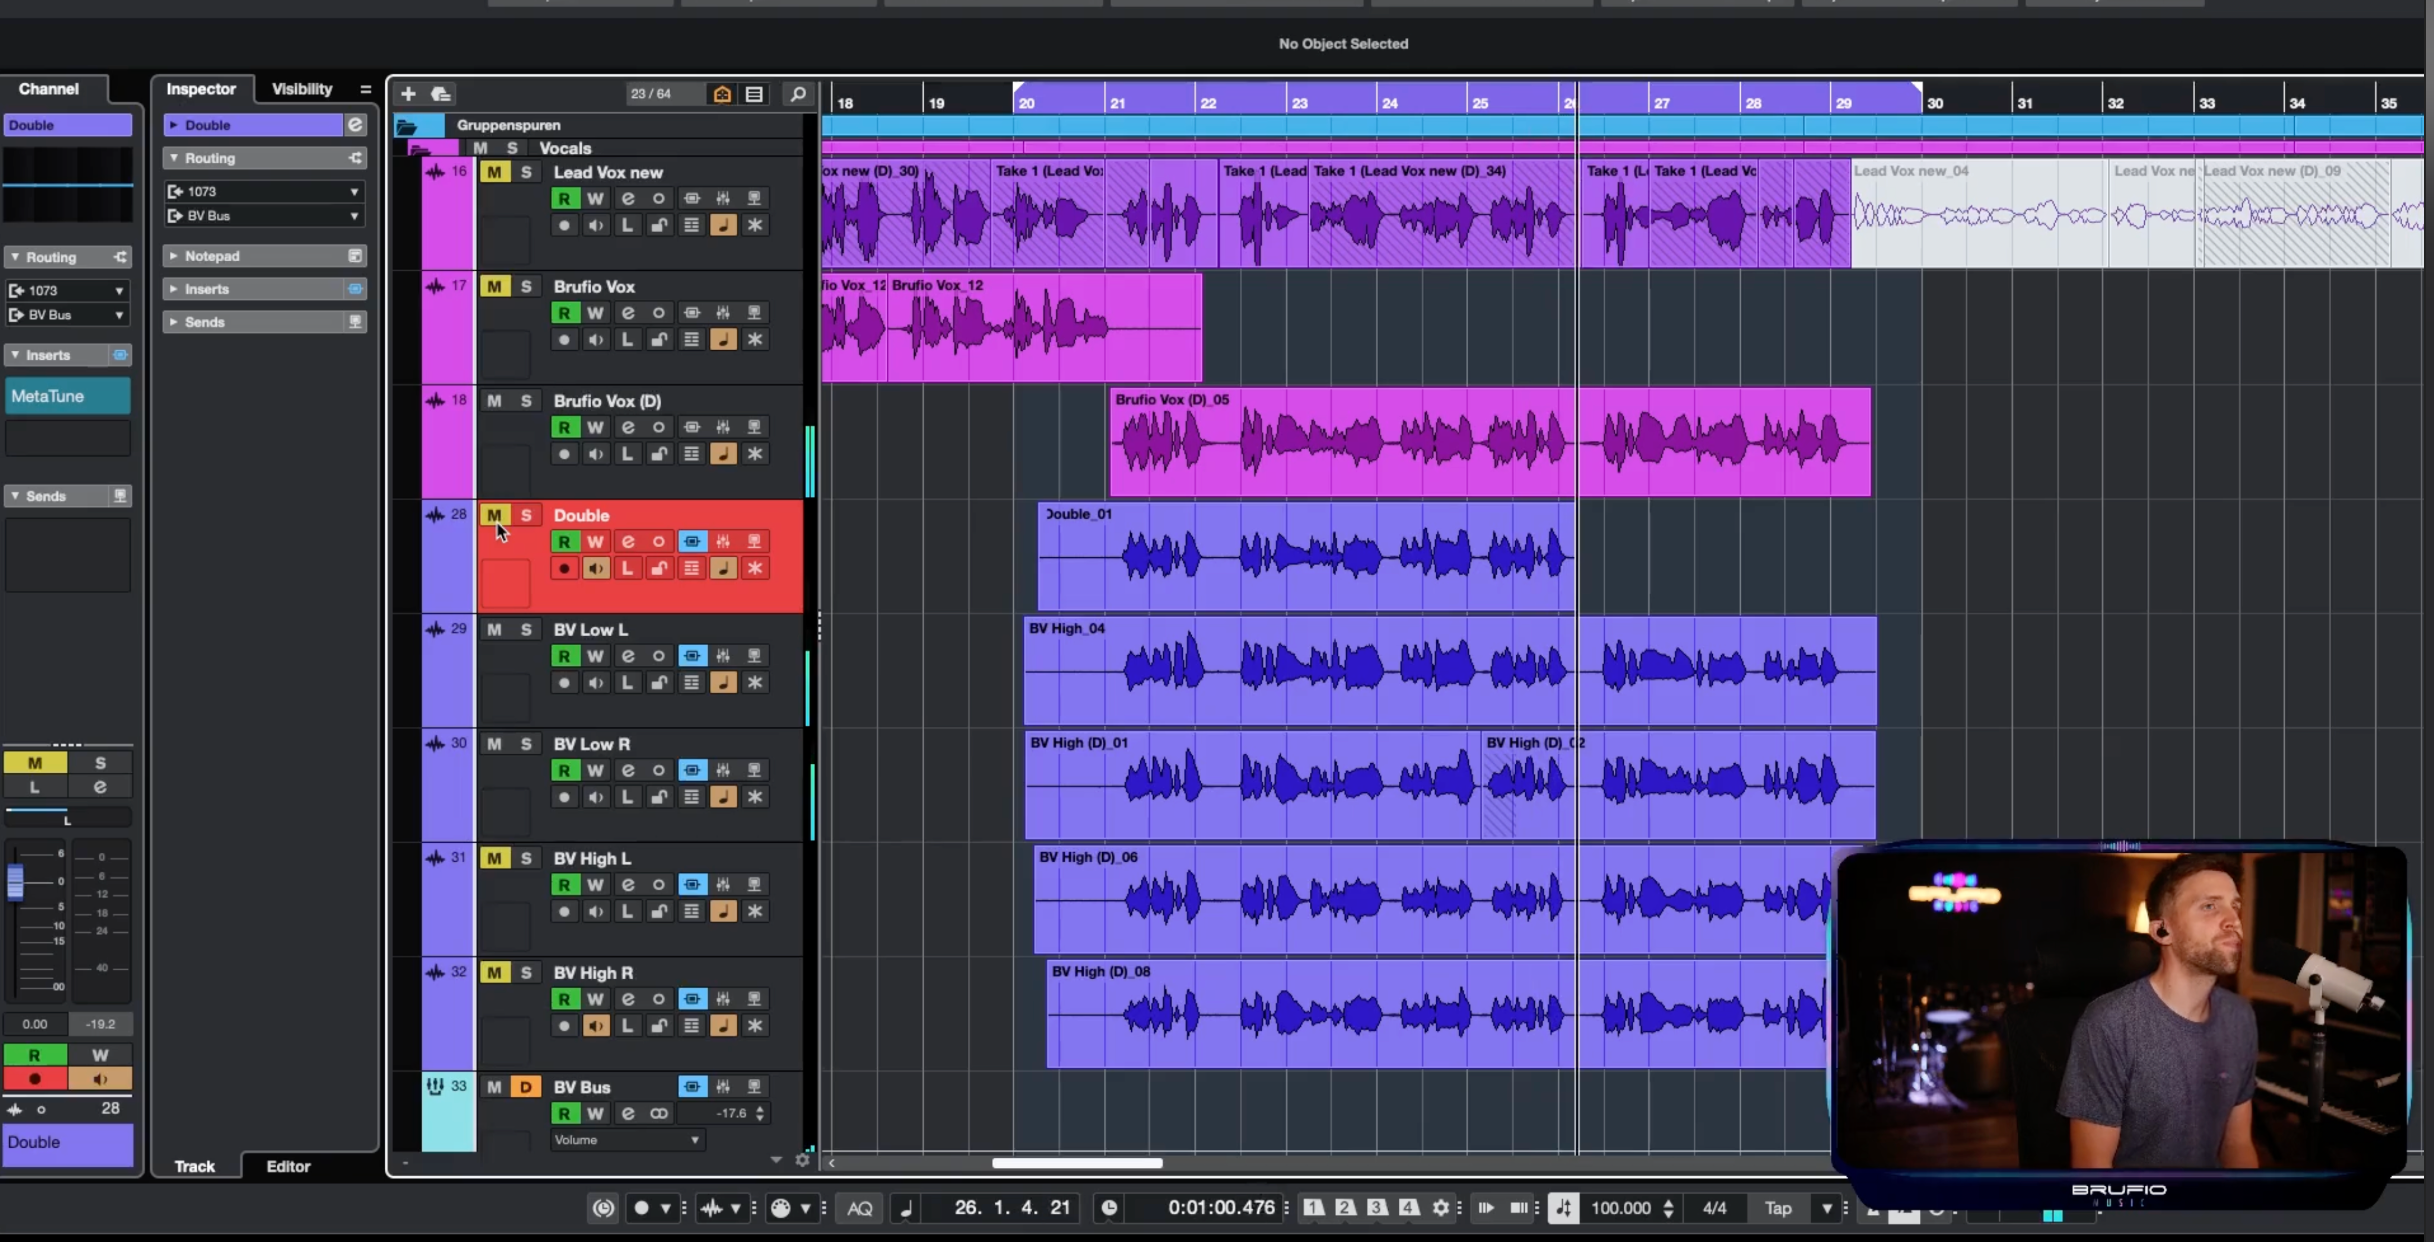The height and width of the screenshot is (1242, 2434).
Task: Activate the tempo track button in transport
Action: coord(1563,1208)
